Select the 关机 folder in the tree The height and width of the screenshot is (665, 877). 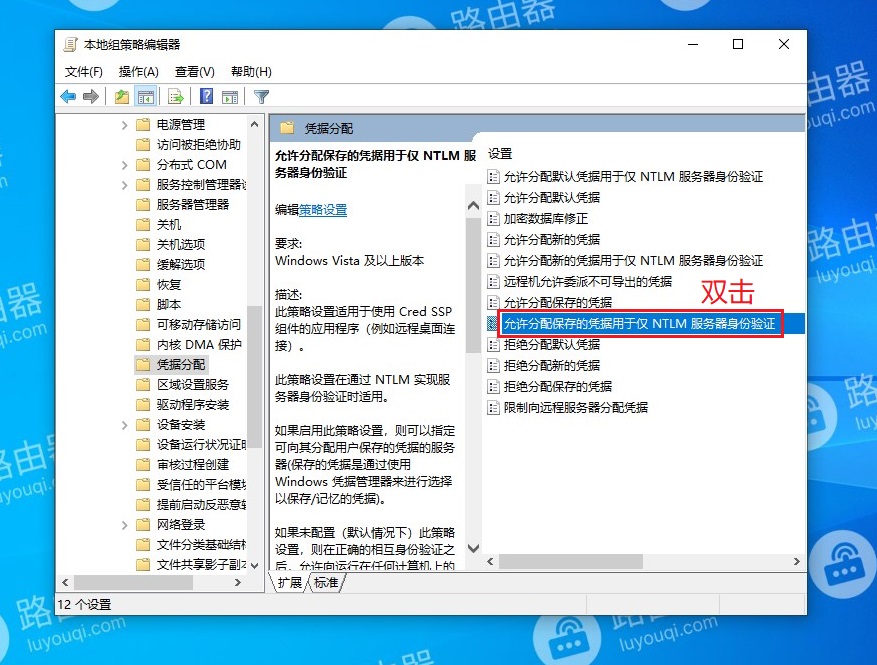coord(169,225)
